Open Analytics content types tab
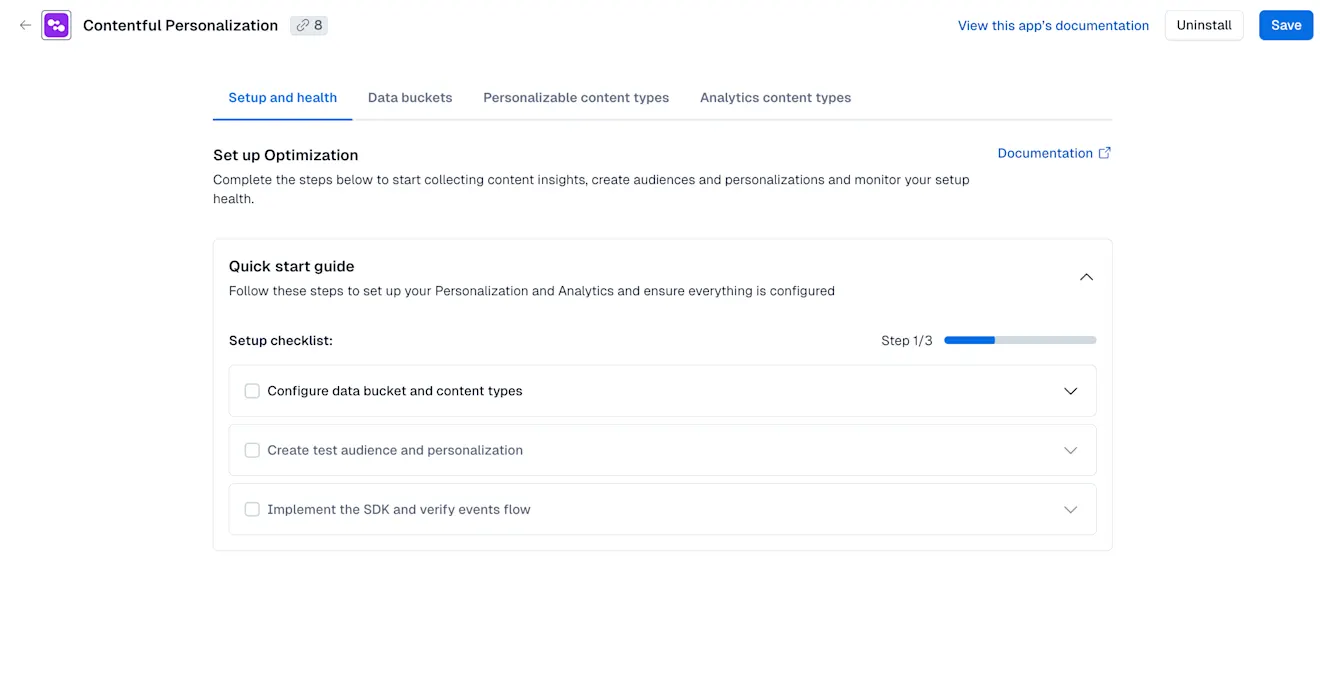 point(775,98)
